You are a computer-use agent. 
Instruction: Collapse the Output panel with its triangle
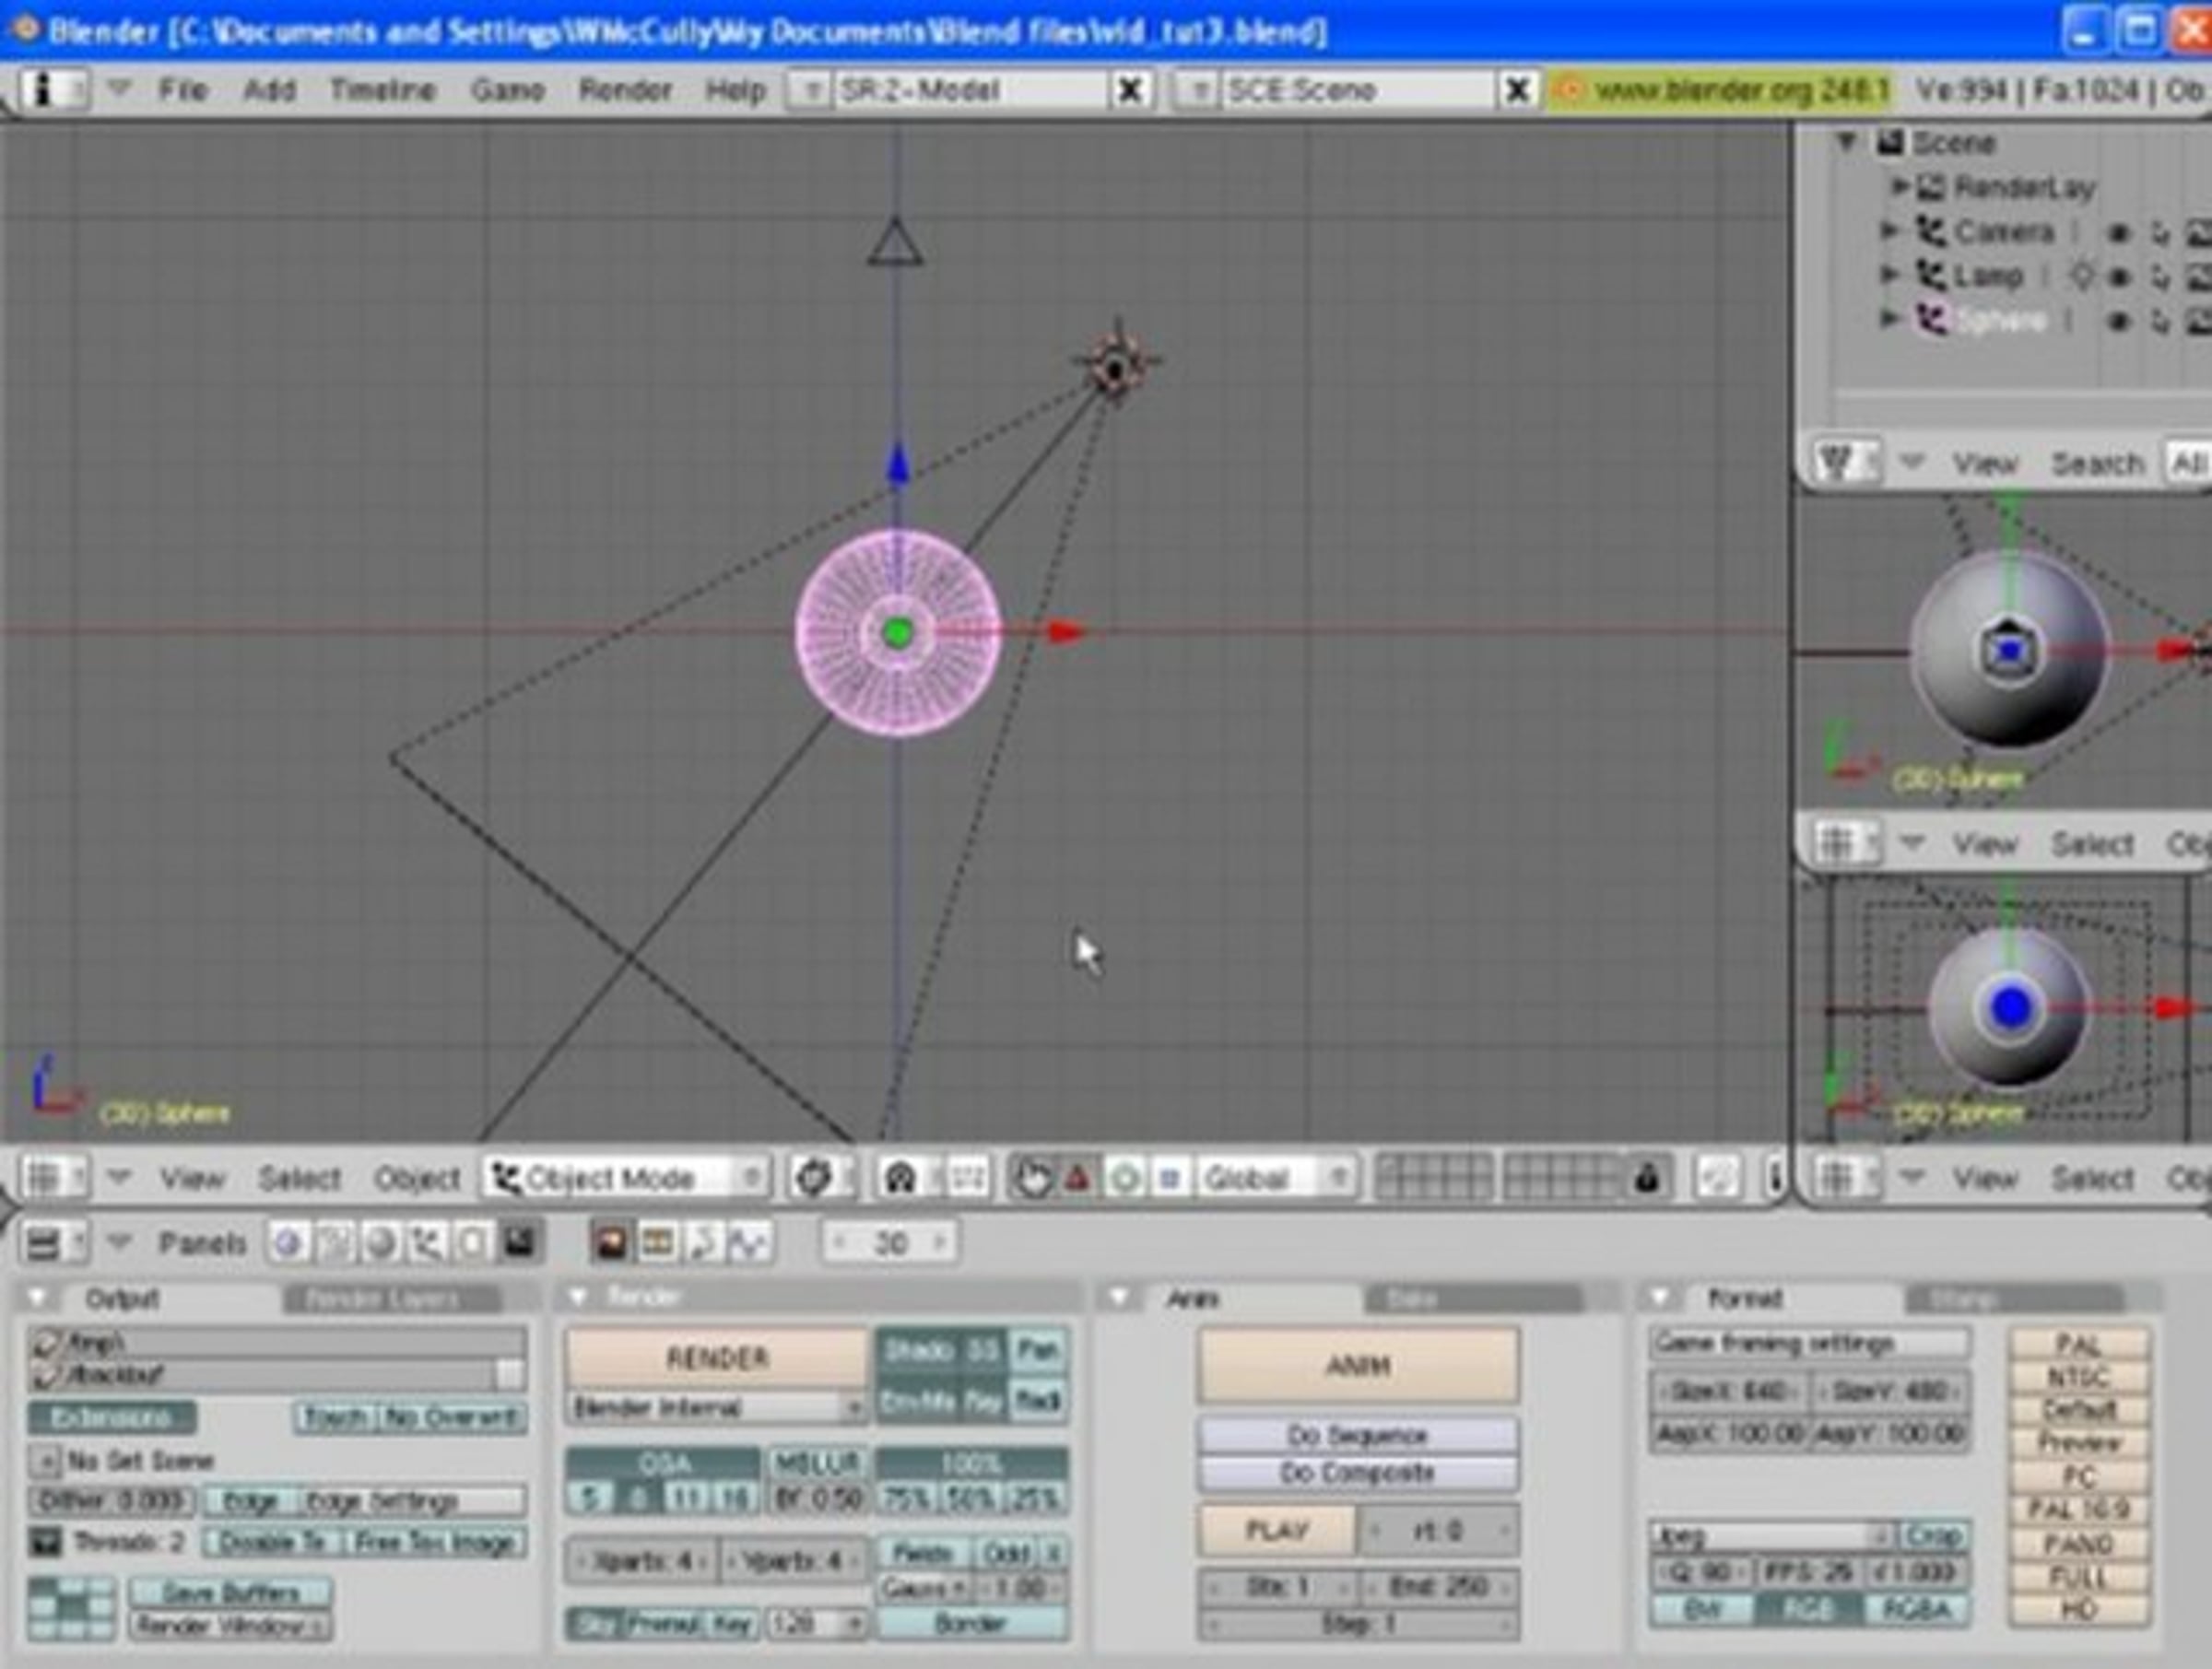pyautogui.click(x=38, y=1298)
